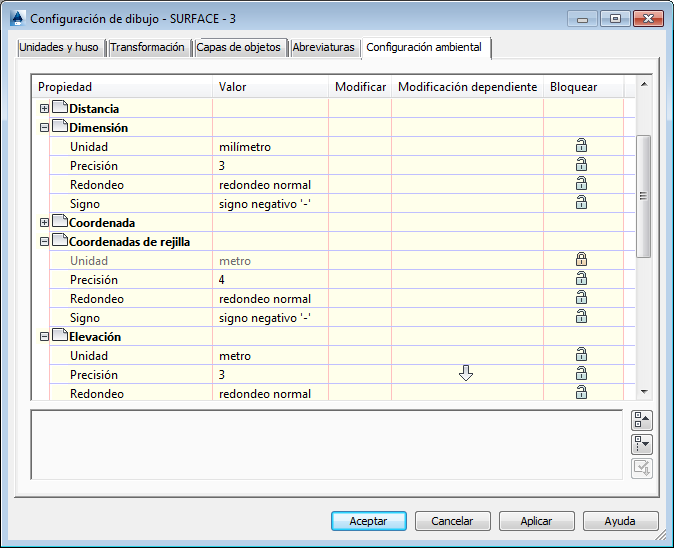Image resolution: width=674 pixels, height=548 pixels.
Task: Select Coordenadas de rejilla Signo value
Action: (x=270, y=318)
